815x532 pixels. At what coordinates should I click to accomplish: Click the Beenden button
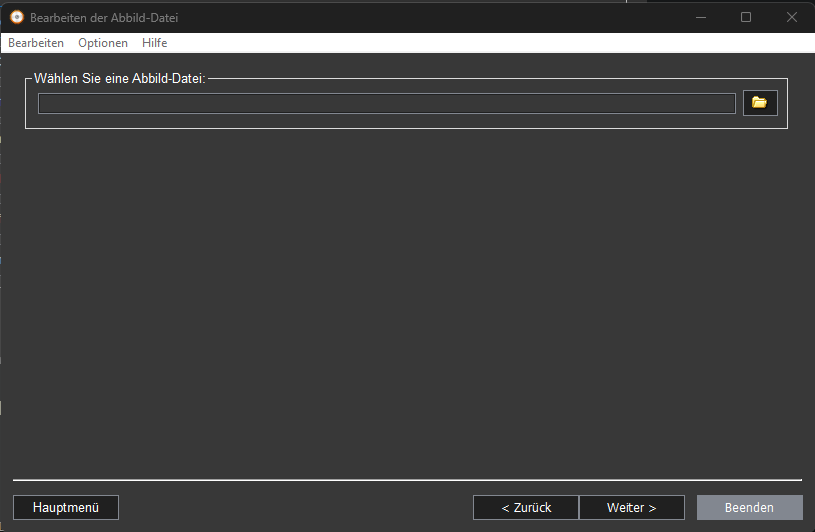tap(750, 508)
